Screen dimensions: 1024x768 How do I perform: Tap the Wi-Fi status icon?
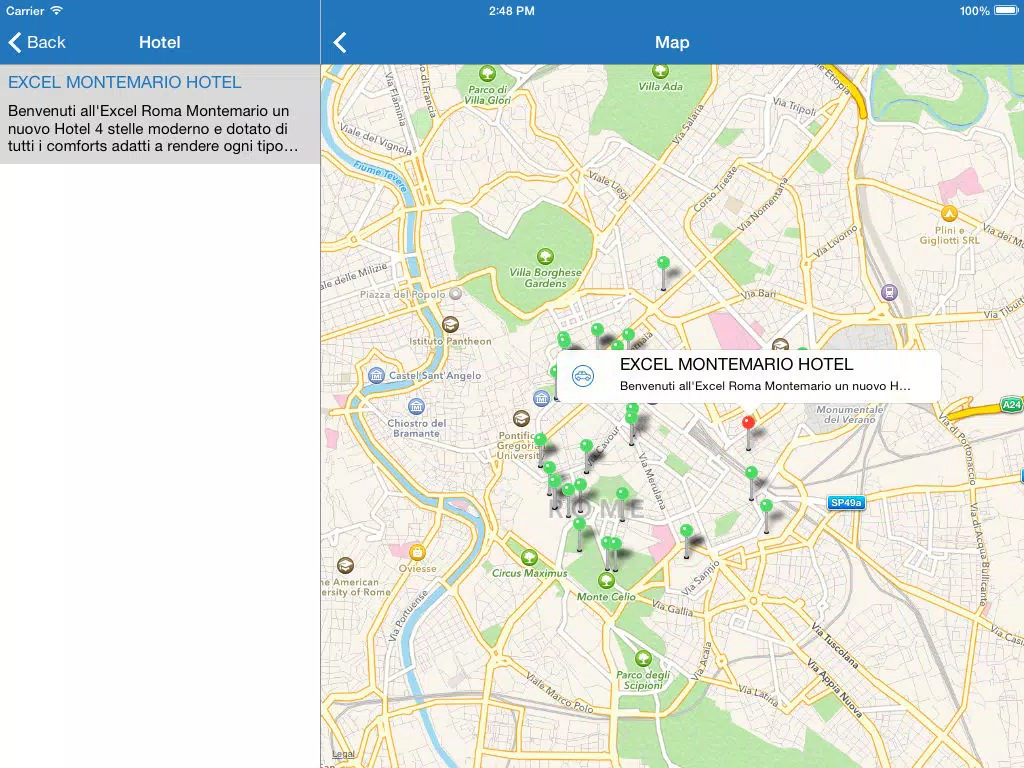coord(56,10)
